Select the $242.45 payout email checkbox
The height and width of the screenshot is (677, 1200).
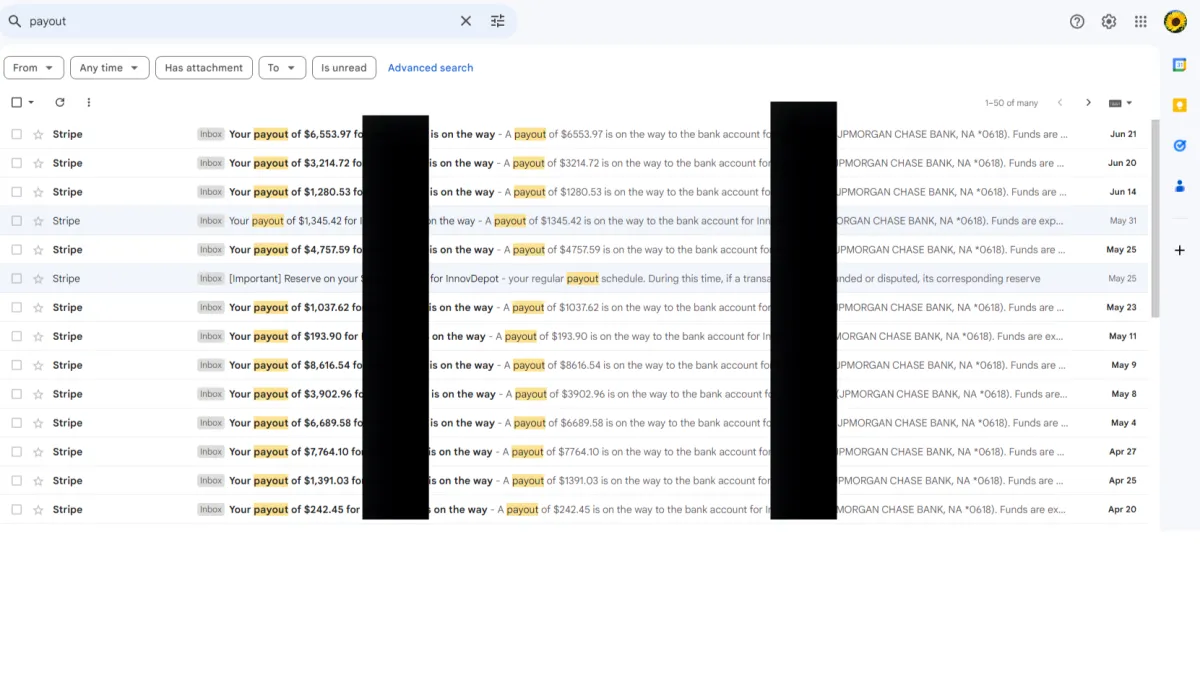16,510
